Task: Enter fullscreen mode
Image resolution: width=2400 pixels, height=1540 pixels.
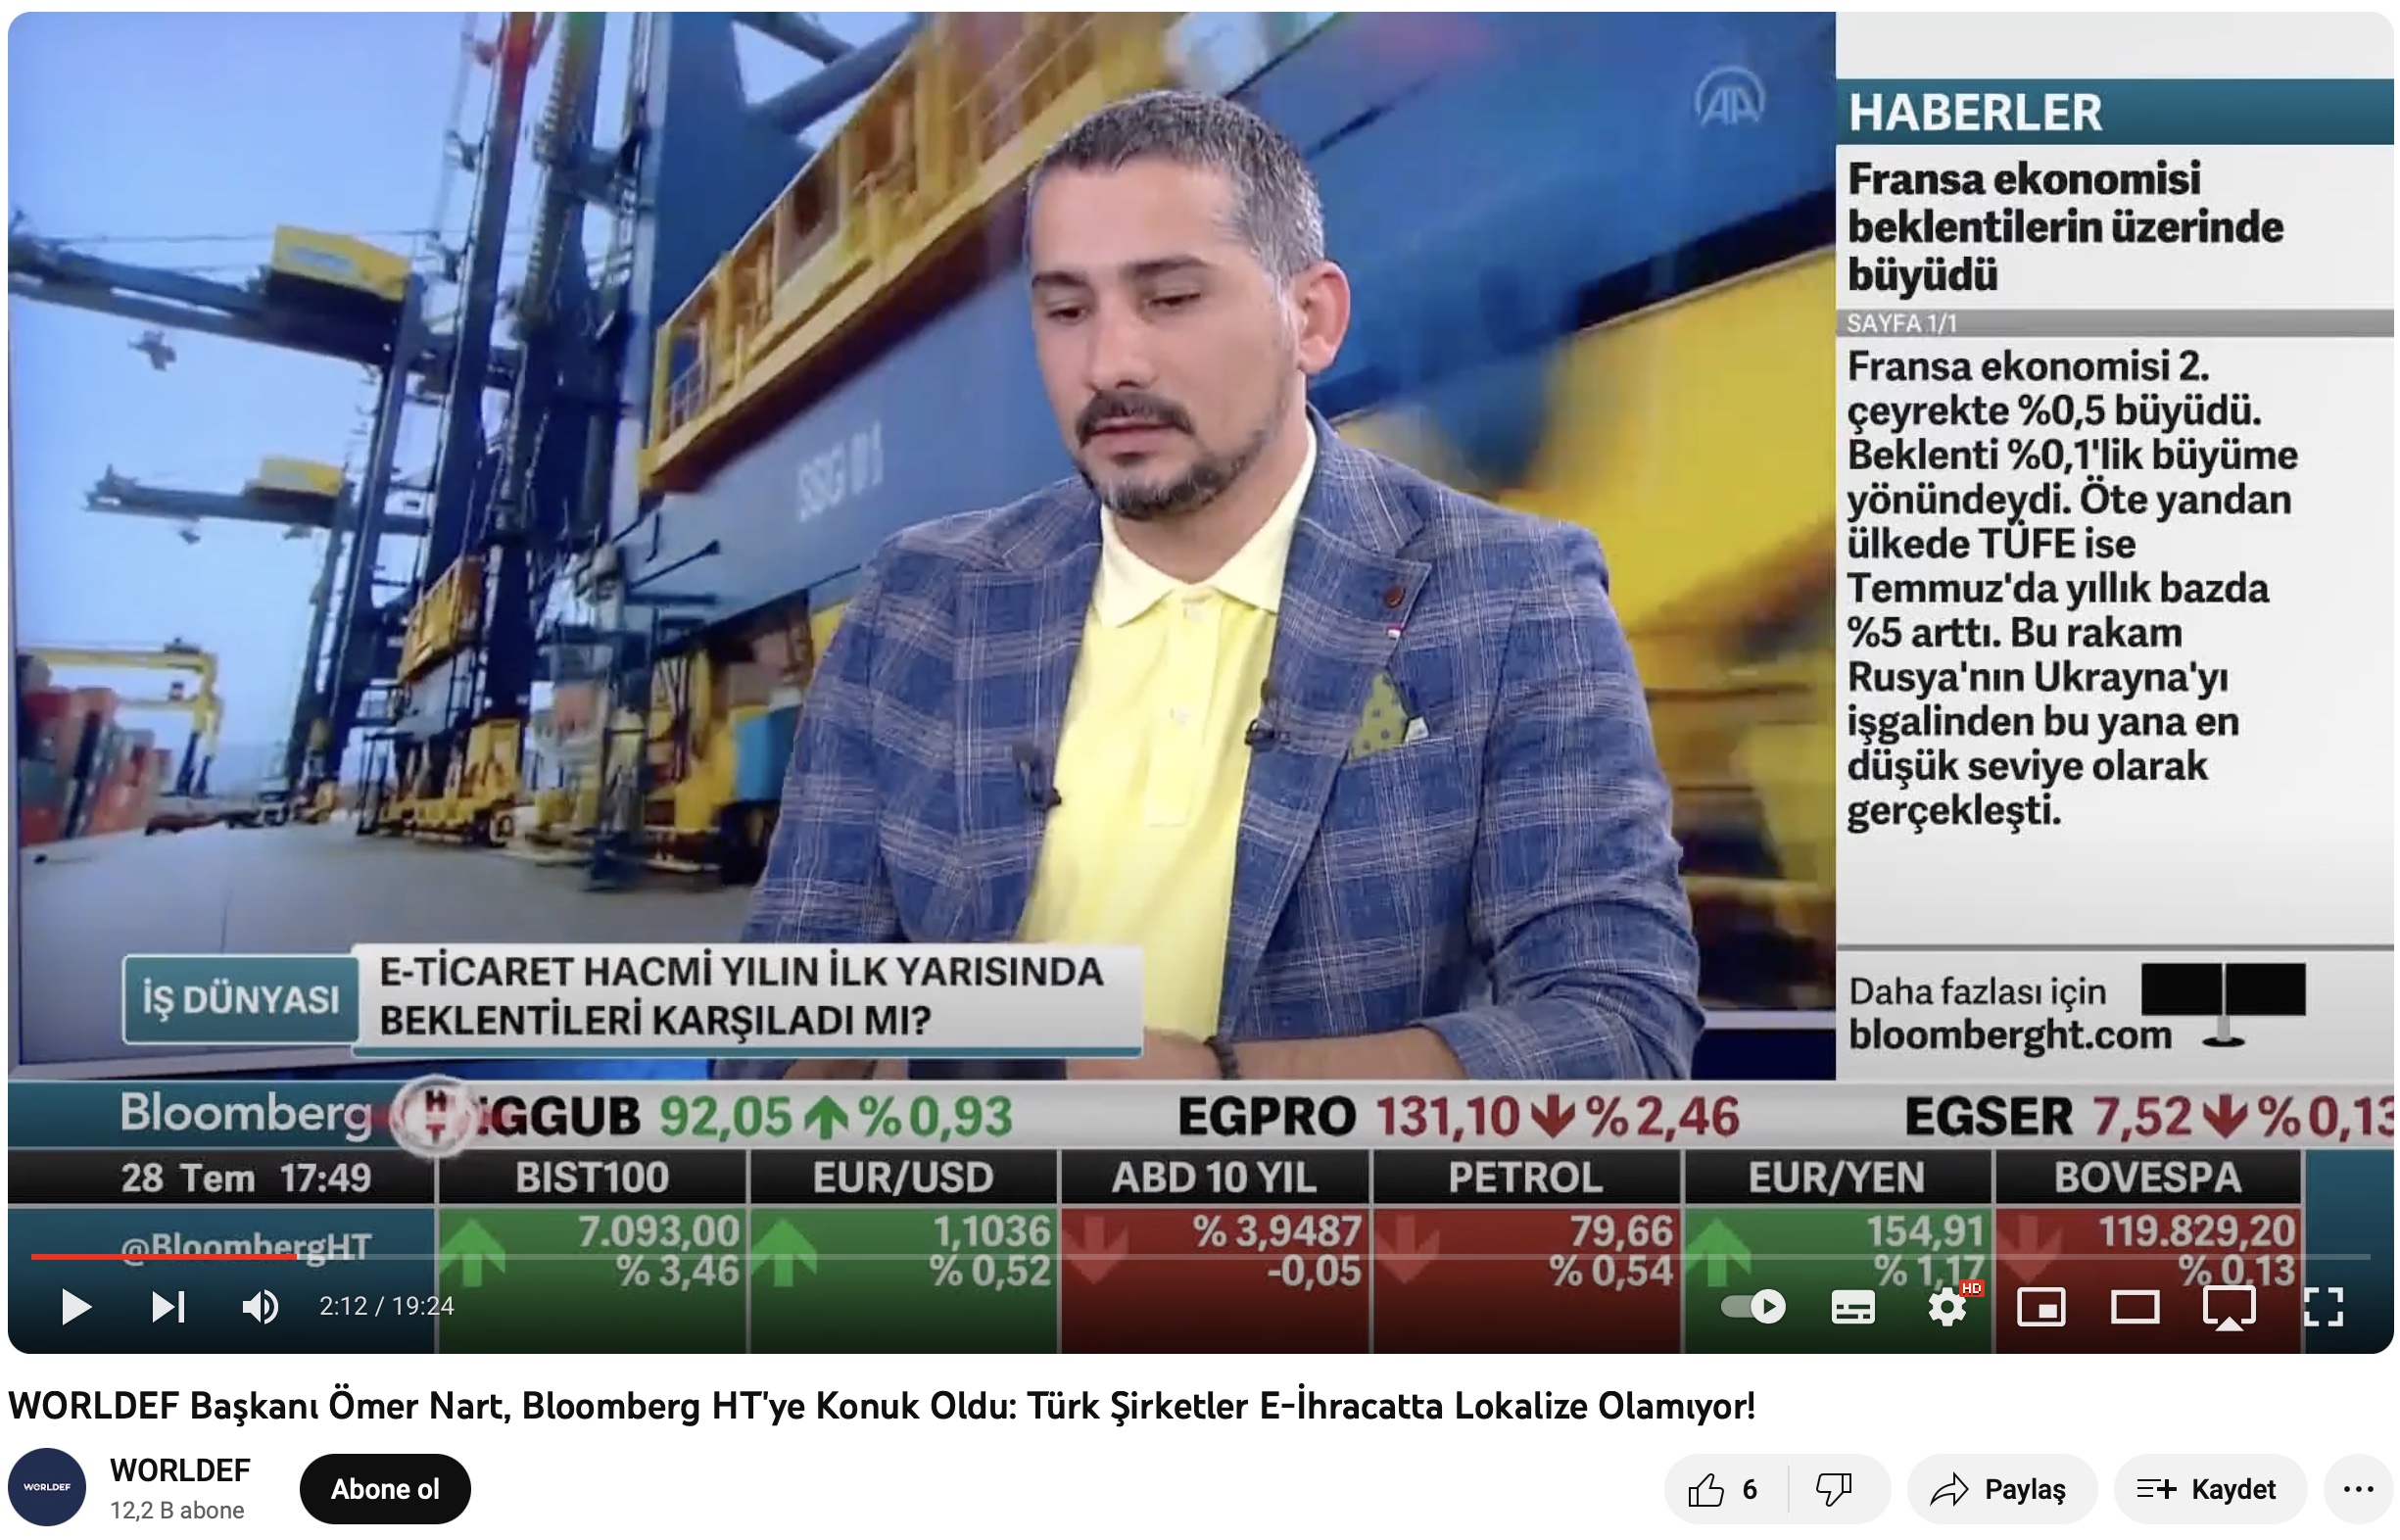Action: pos(2323,1307)
